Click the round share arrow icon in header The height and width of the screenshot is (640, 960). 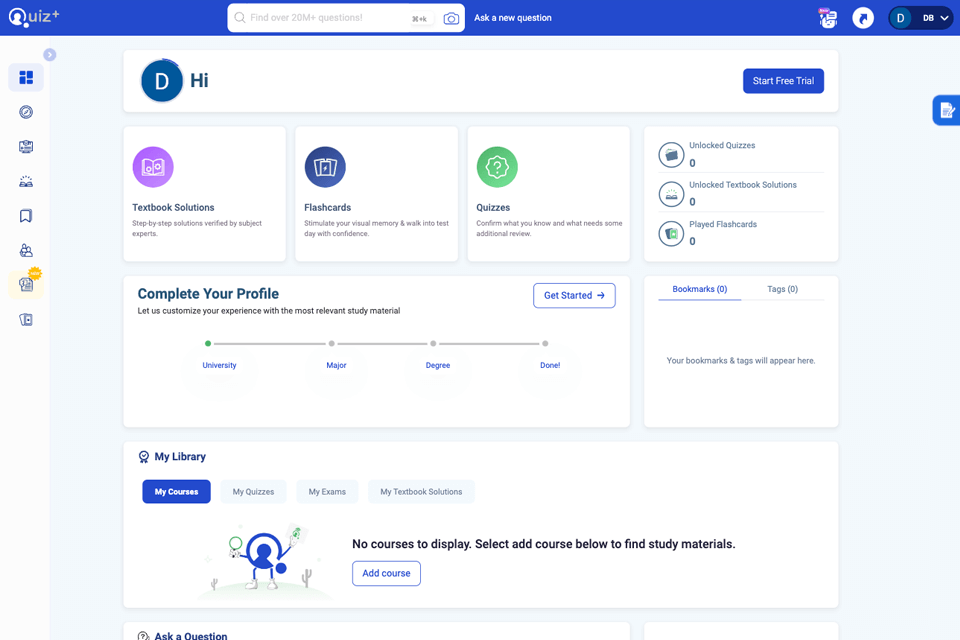click(863, 18)
